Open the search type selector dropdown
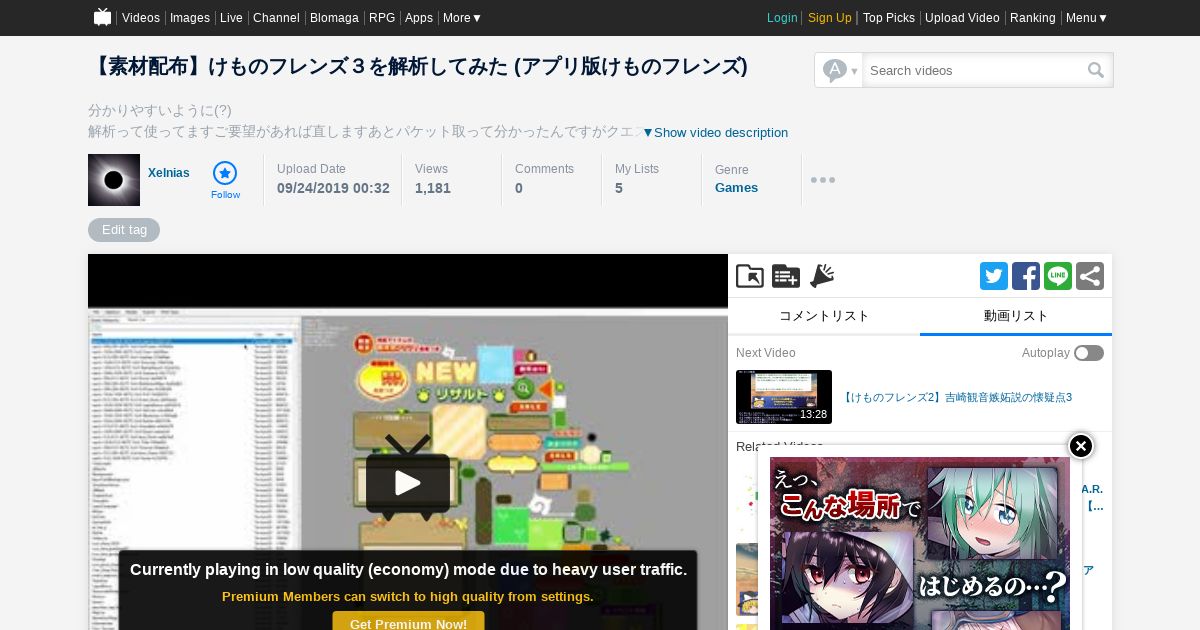Viewport: 1200px width, 630px height. (x=839, y=70)
